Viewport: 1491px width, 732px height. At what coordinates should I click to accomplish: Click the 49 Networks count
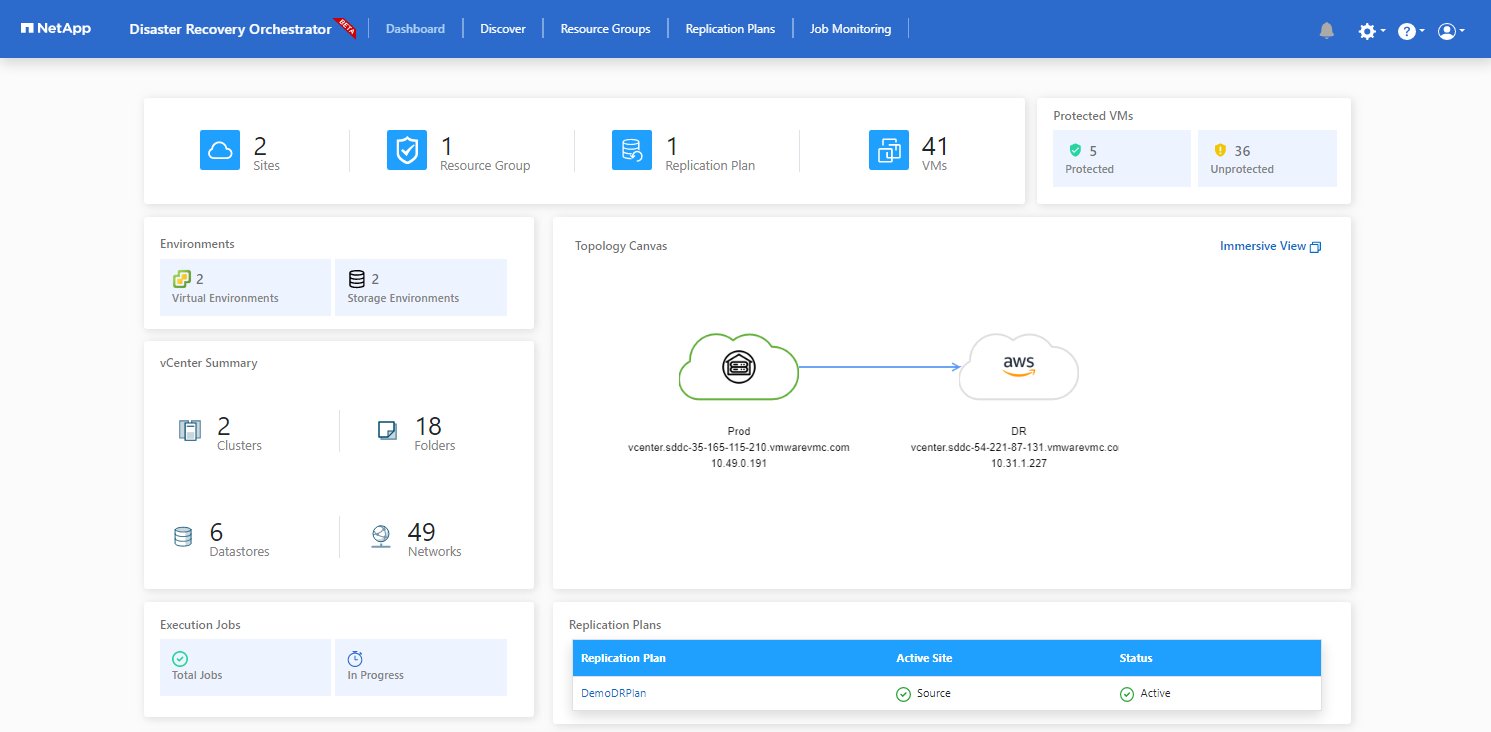pyautogui.click(x=421, y=532)
